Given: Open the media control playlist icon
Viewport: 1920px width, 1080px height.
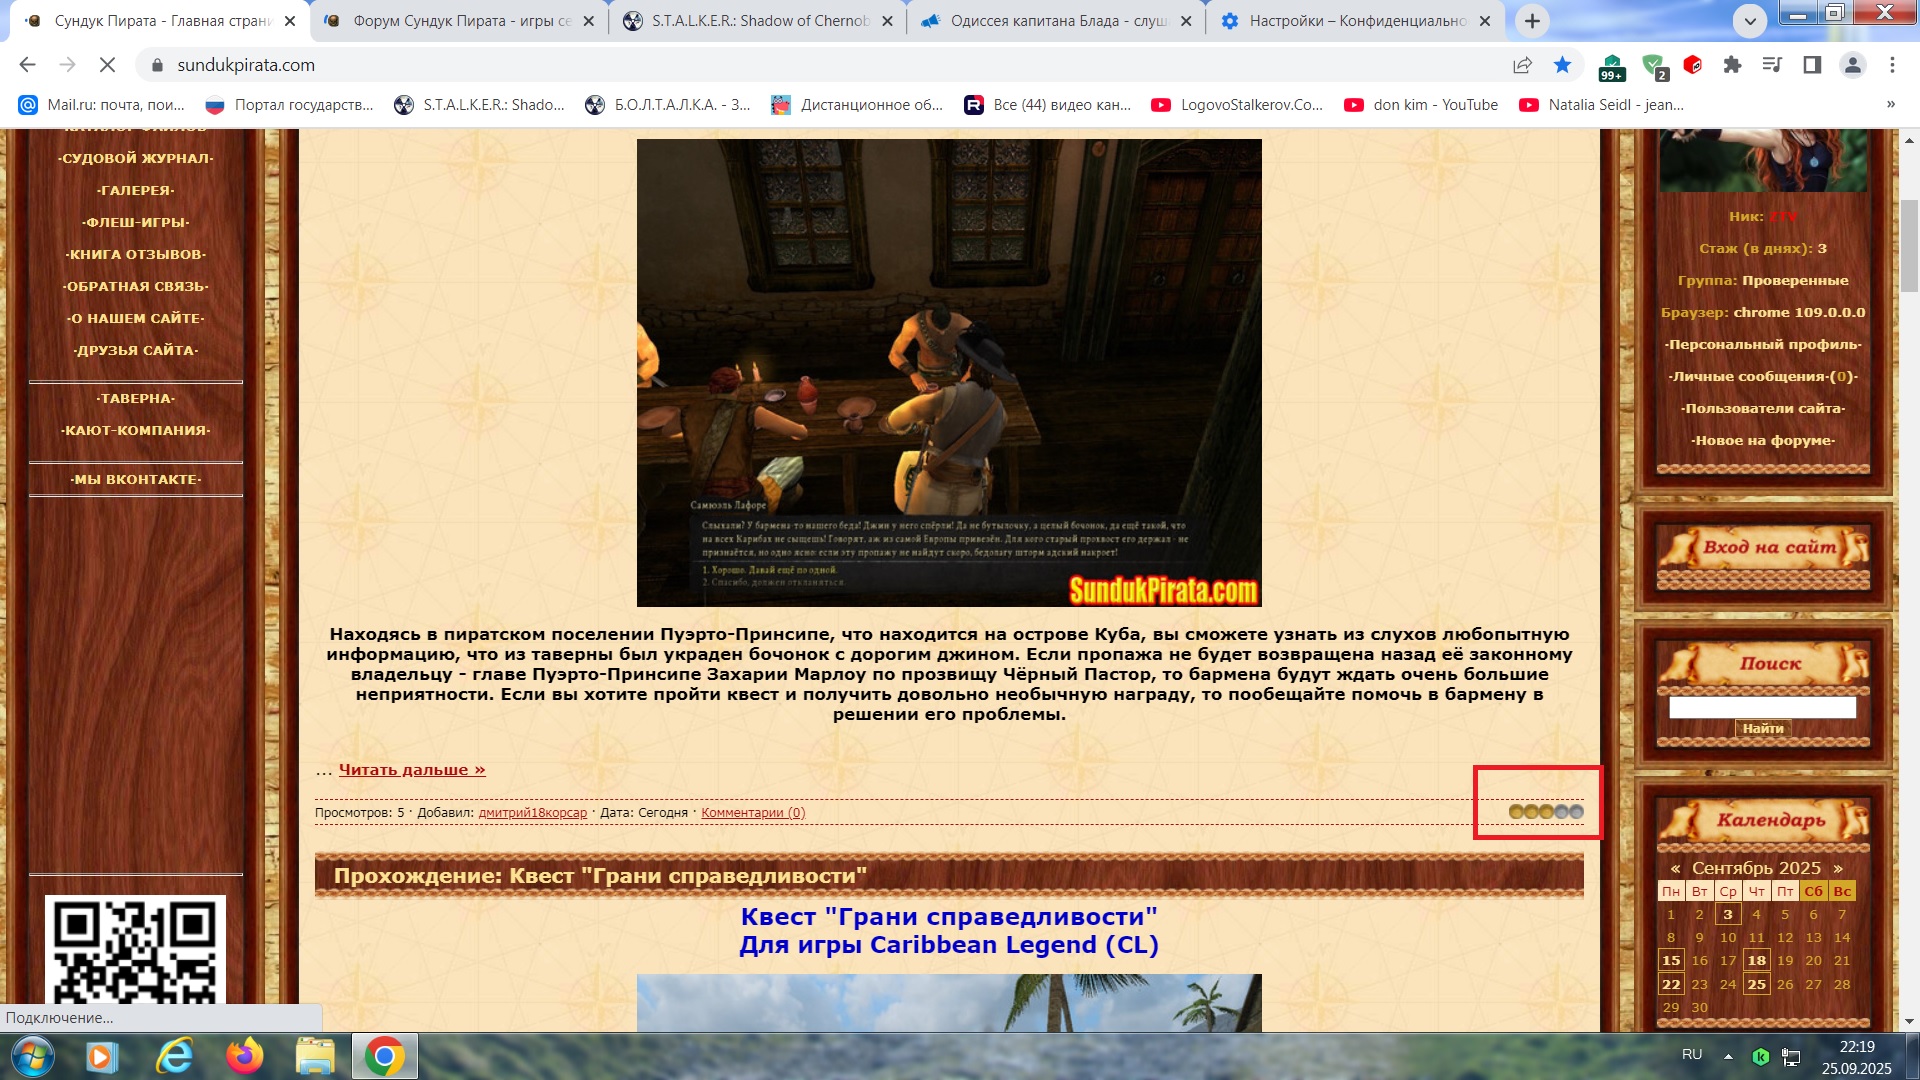Looking at the screenshot, I should [x=1772, y=65].
